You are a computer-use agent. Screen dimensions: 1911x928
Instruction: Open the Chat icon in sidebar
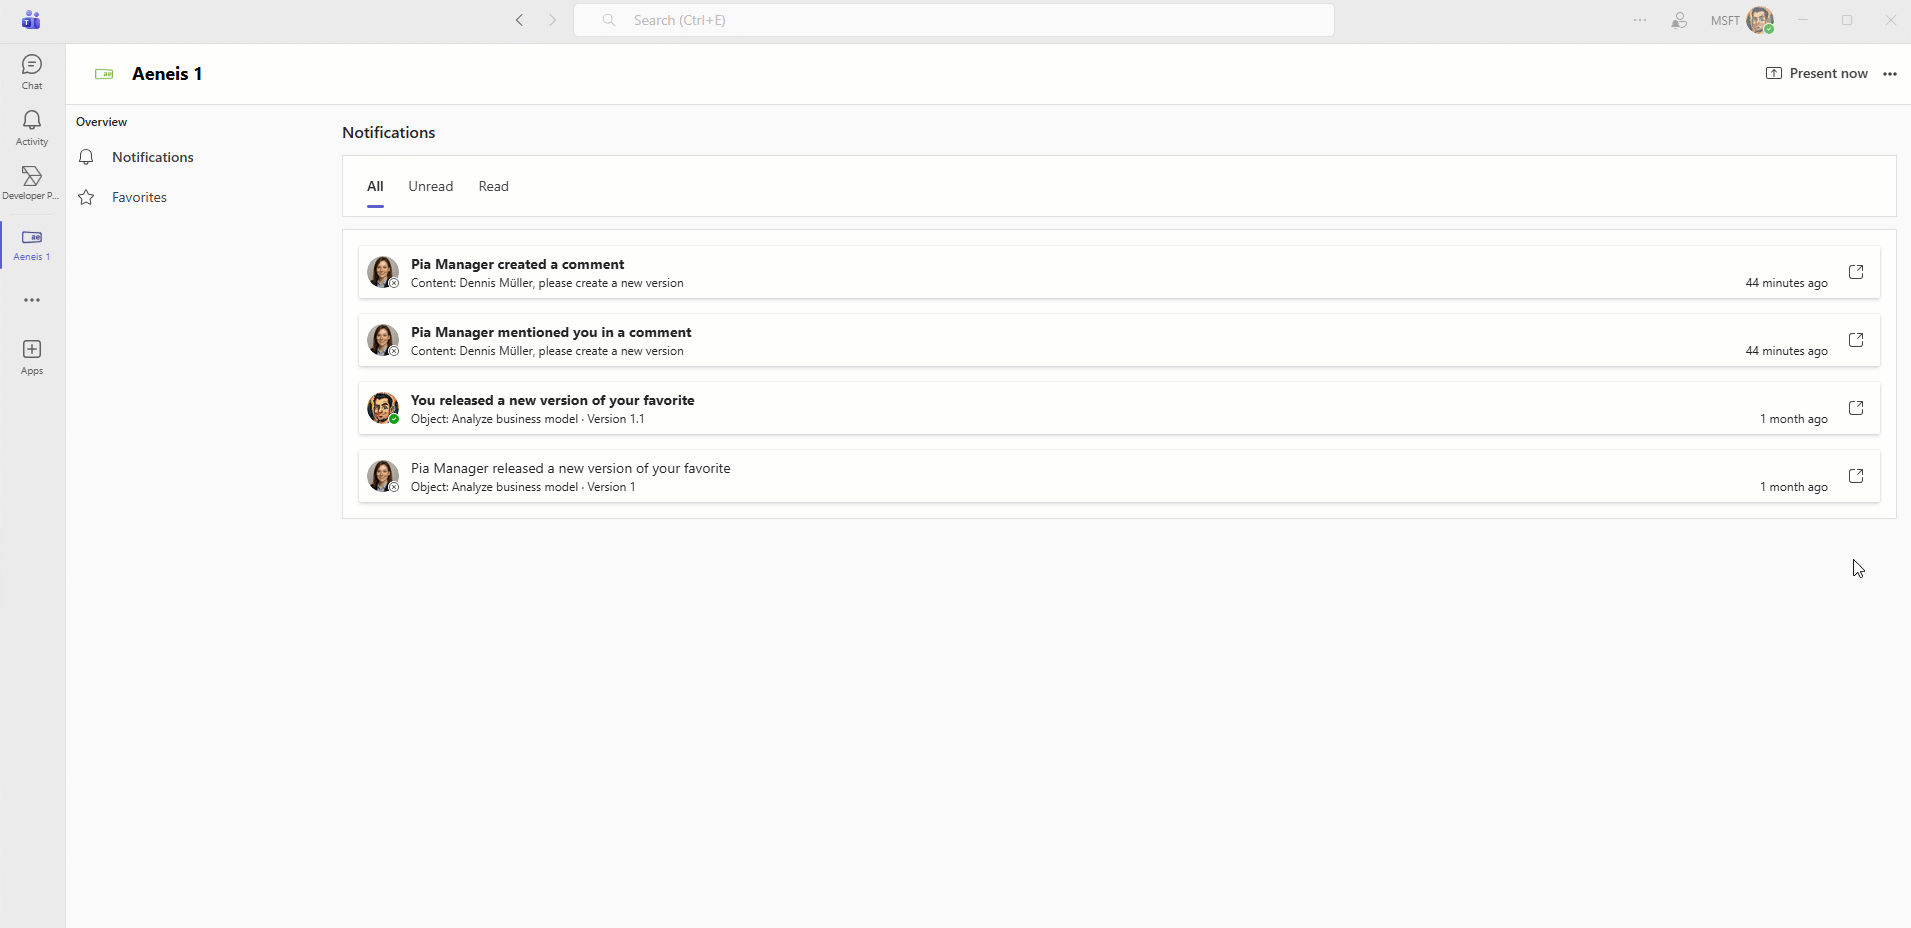[x=32, y=71]
